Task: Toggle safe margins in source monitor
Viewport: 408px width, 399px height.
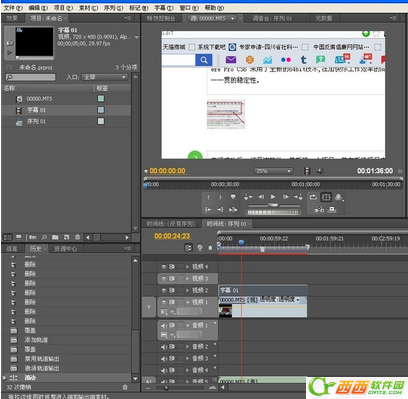Action: 326,197
